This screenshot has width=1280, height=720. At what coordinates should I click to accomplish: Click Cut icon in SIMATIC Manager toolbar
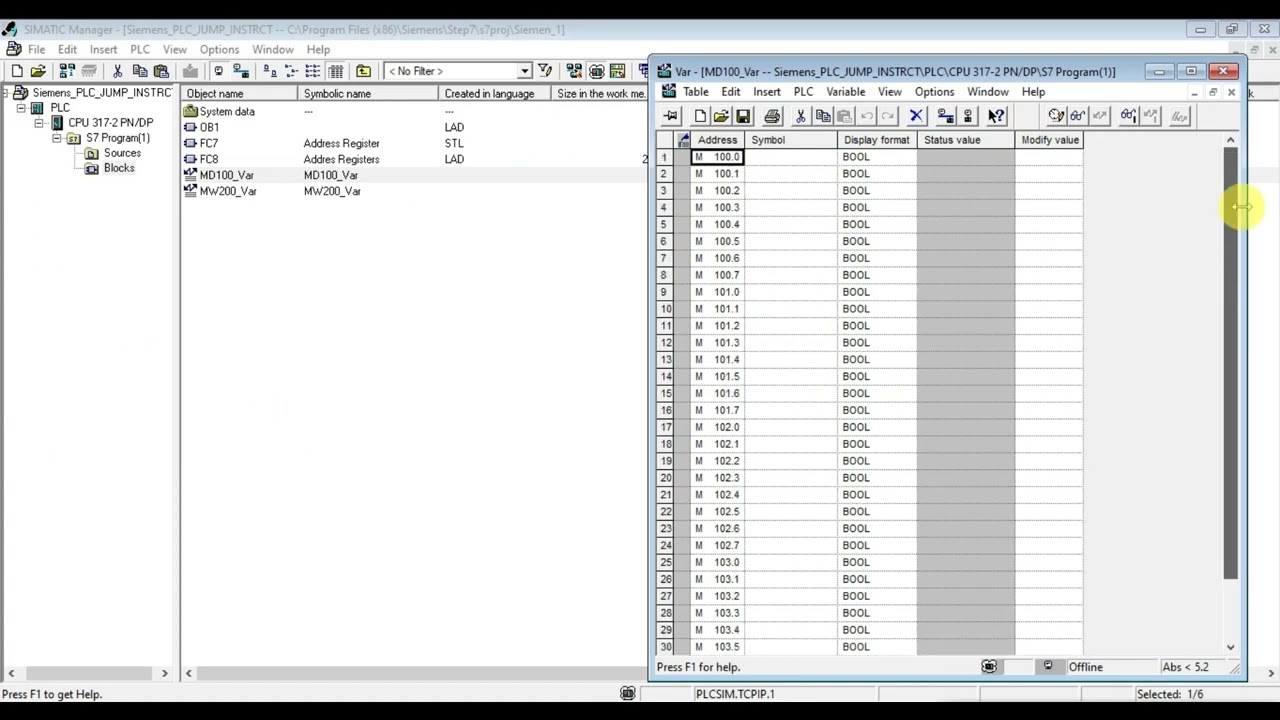coord(117,71)
